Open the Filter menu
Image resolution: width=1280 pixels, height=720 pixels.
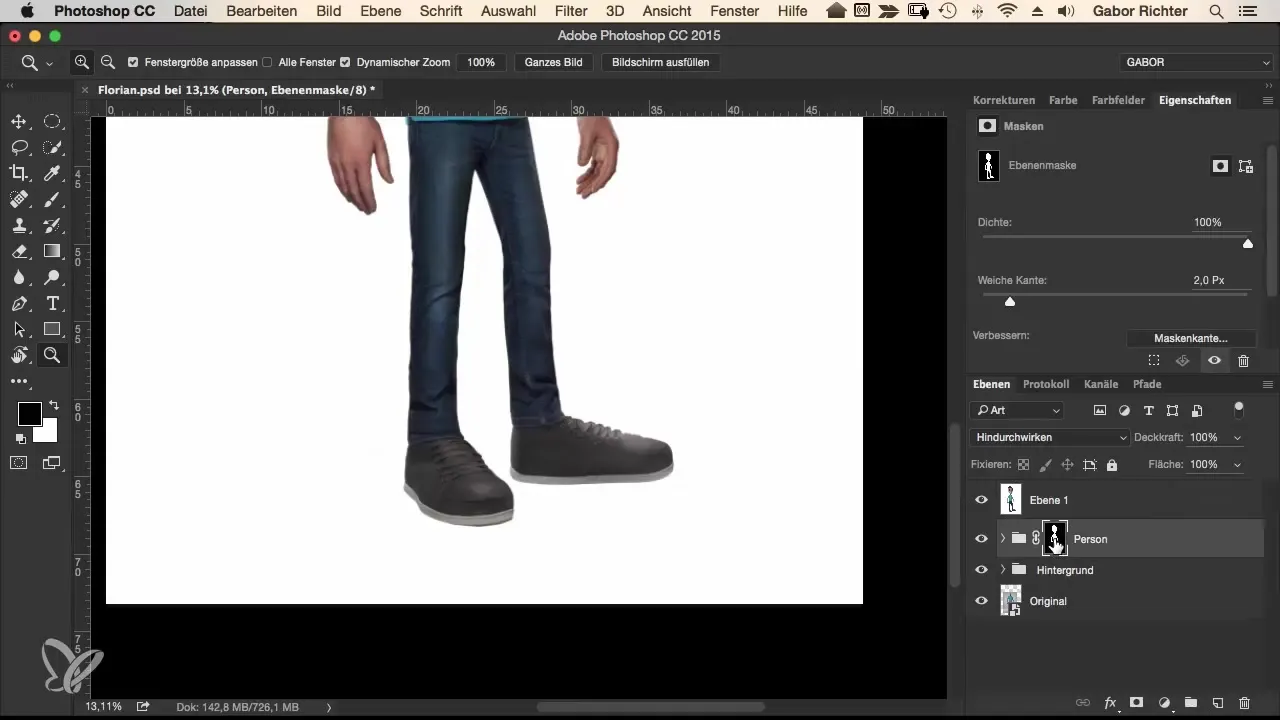tap(571, 11)
